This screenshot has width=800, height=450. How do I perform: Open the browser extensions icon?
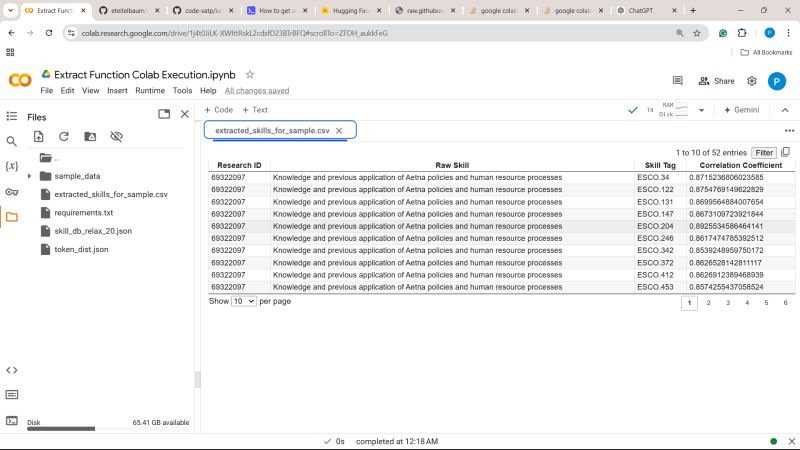click(x=742, y=33)
